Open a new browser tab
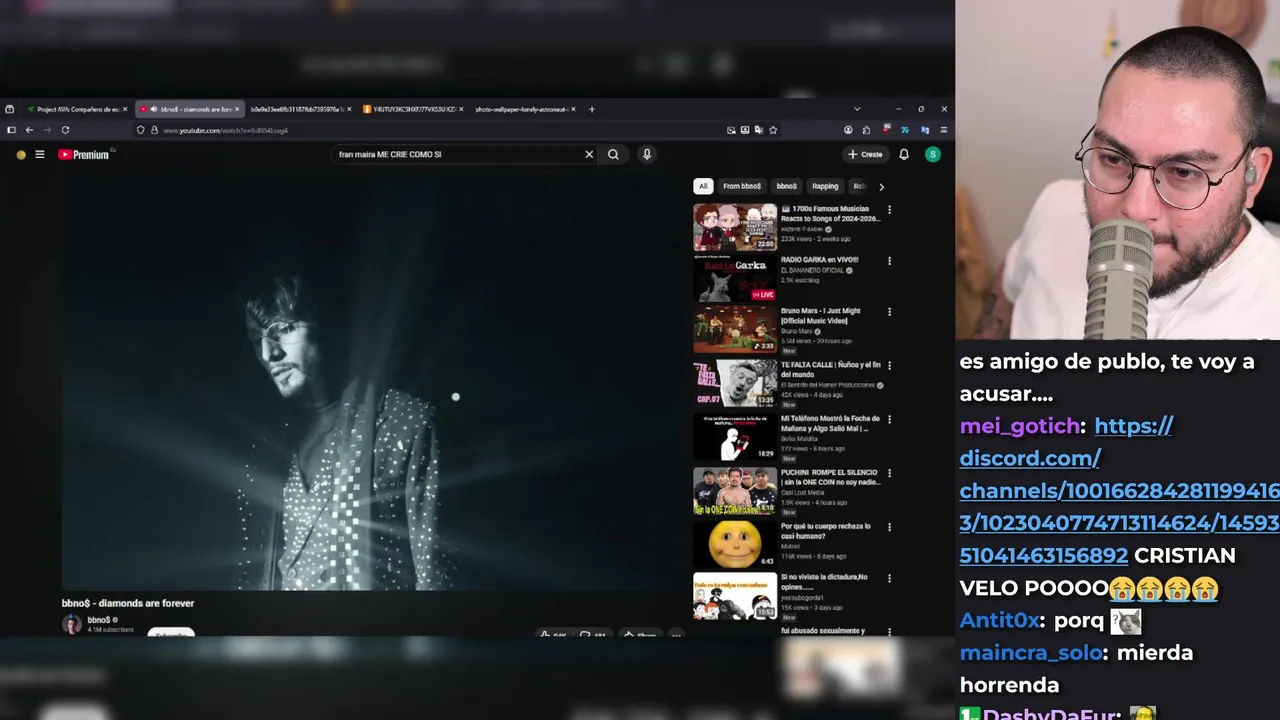The width and height of the screenshot is (1280, 720). tap(592, 109)
